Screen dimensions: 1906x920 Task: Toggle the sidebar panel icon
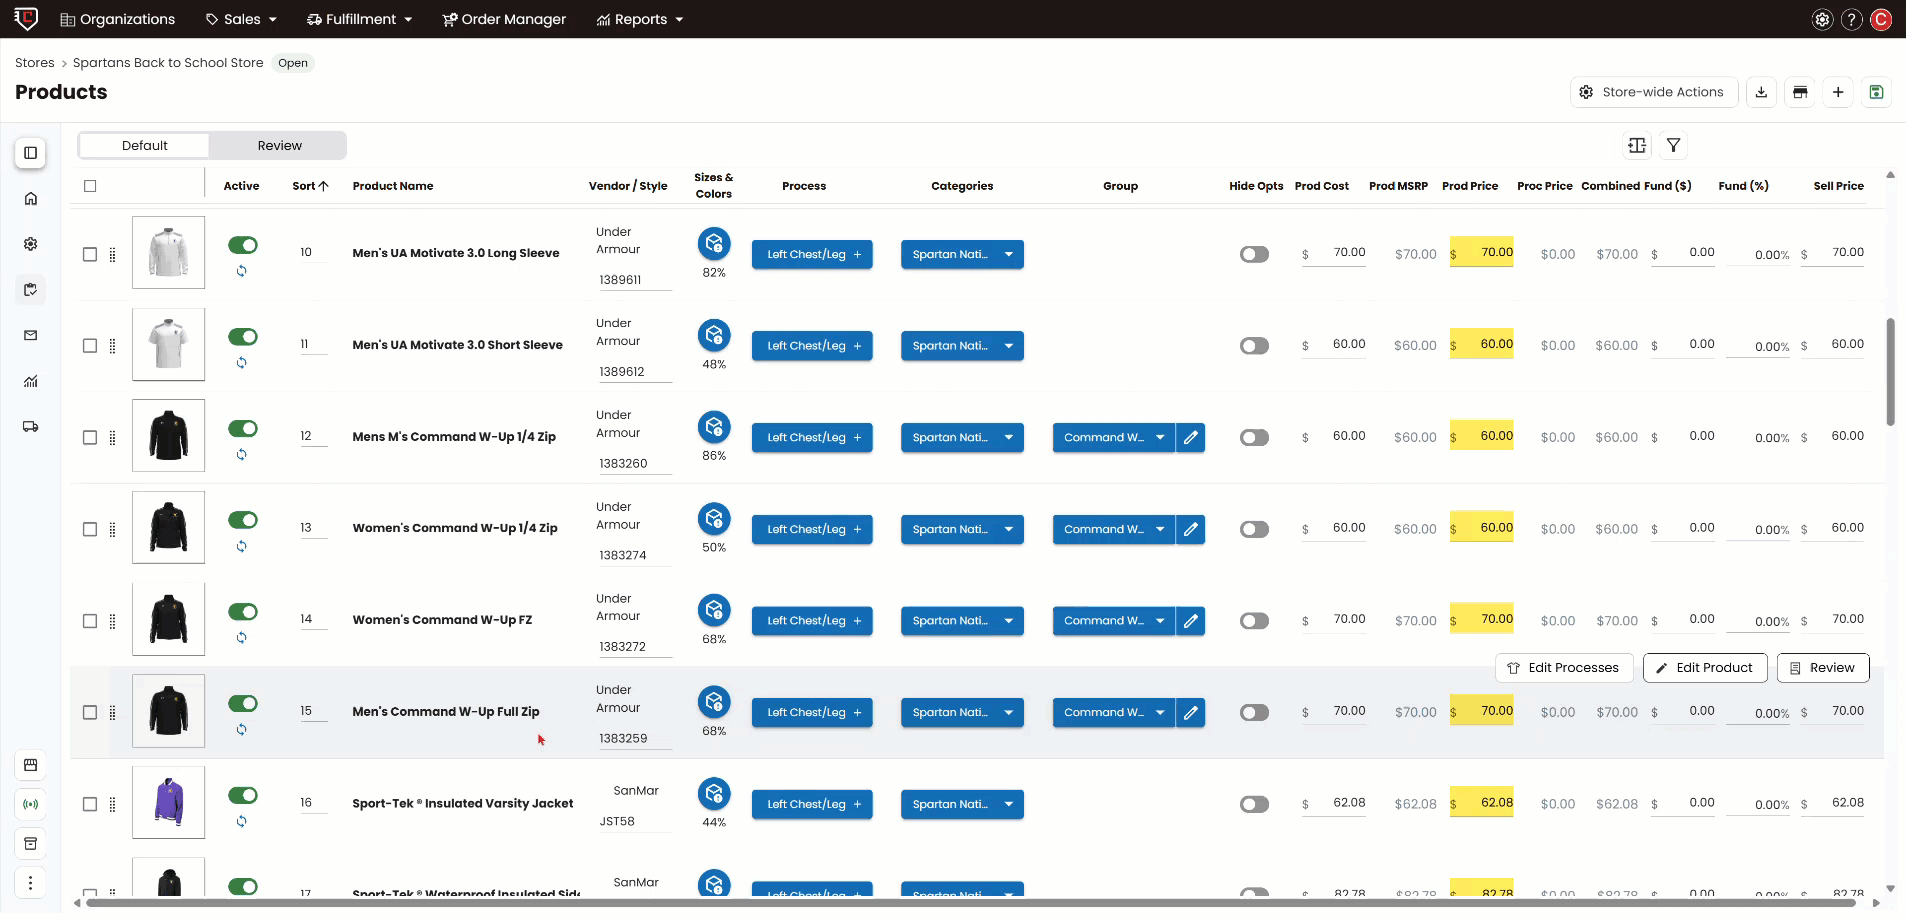coord(31,153)
